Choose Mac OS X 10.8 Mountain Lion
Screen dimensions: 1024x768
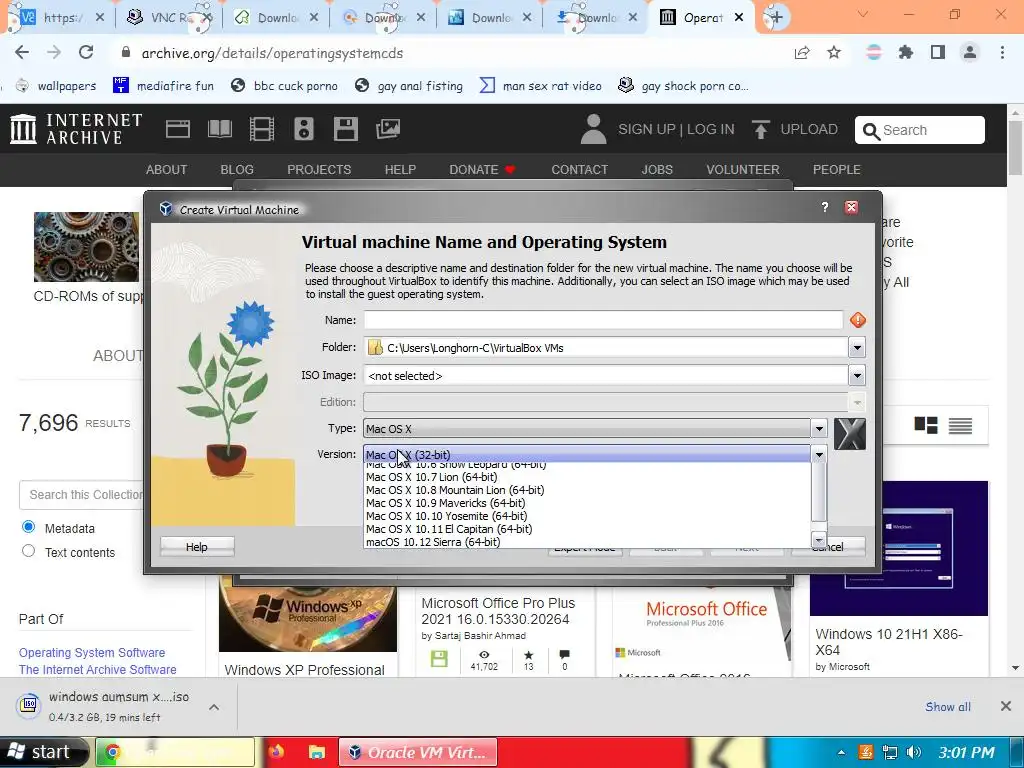[x=455, y=490]
